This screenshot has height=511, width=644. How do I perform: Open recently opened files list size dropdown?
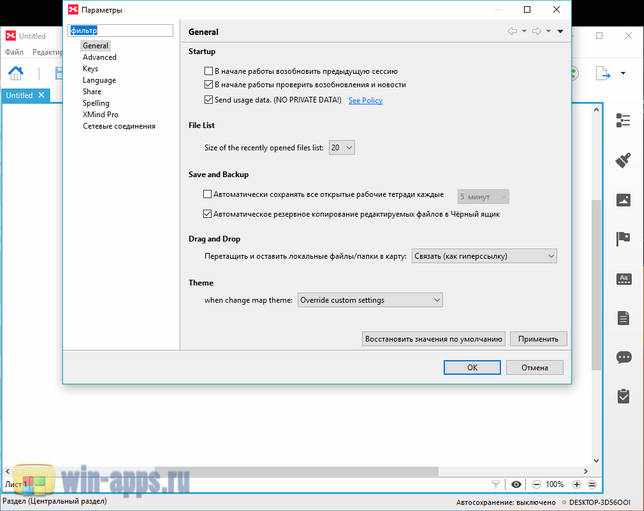(342, 148)
